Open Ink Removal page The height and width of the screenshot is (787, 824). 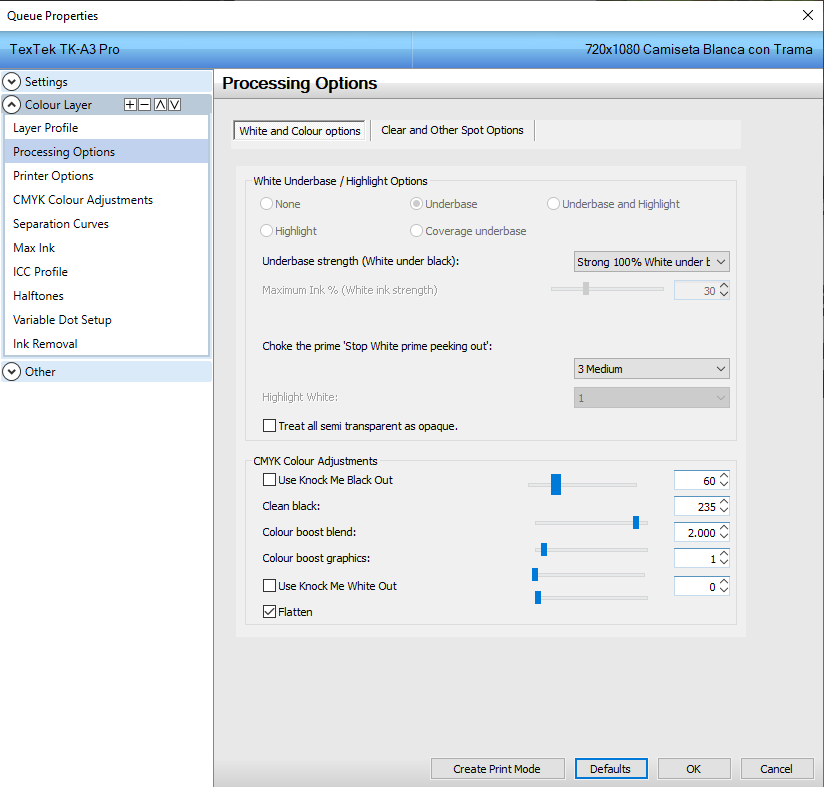coord(106,344)
